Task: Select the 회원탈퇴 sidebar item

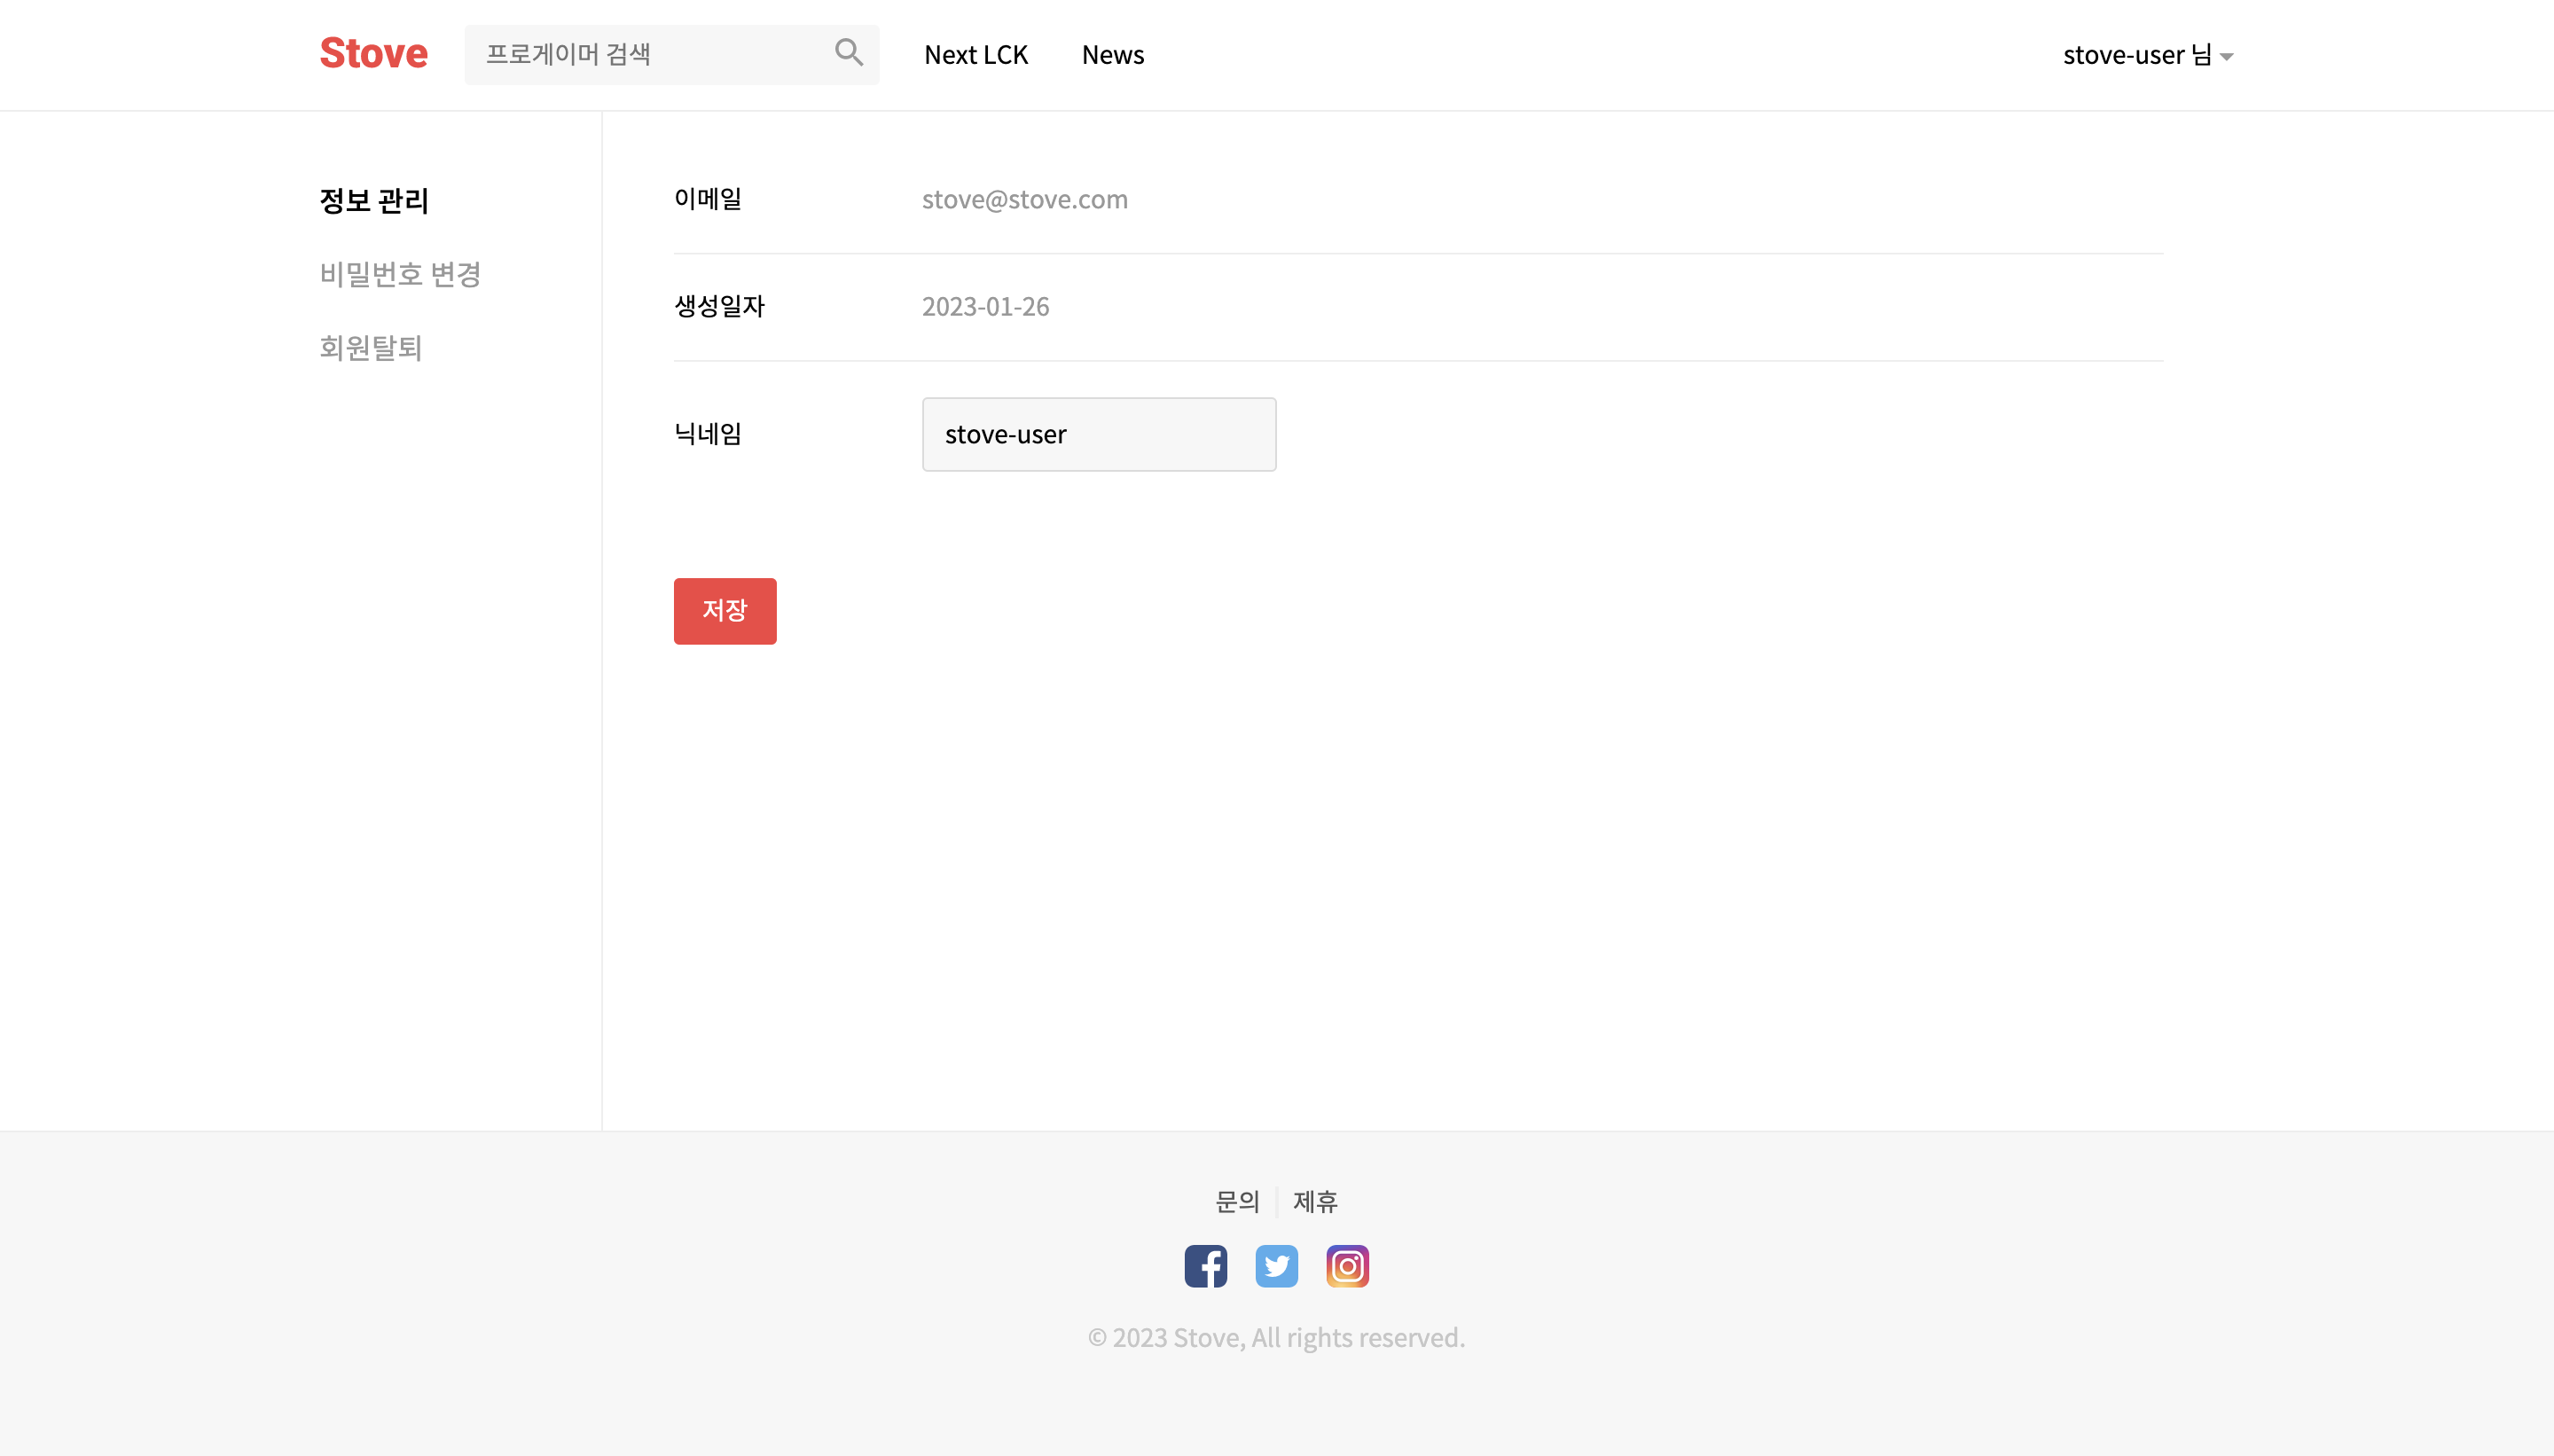Action: pos(372,348)
